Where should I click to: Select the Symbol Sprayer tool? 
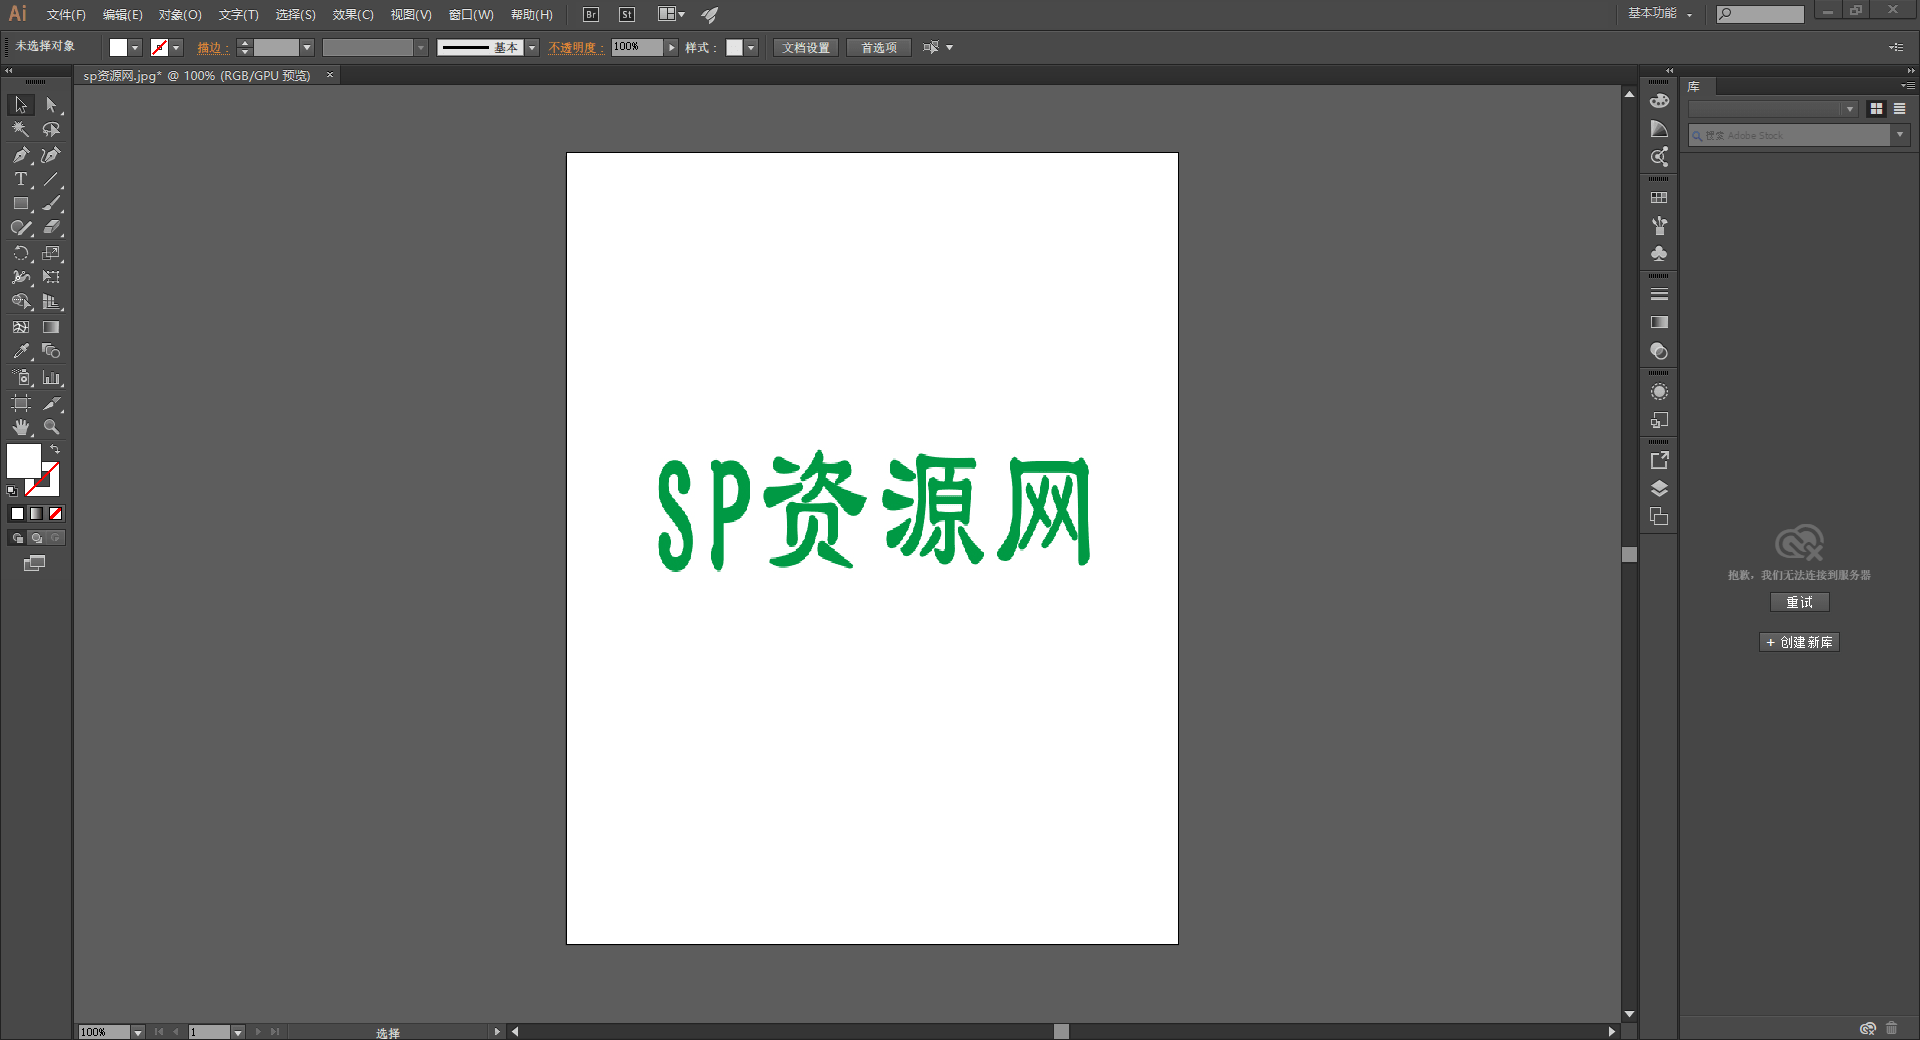pos(21,378)
